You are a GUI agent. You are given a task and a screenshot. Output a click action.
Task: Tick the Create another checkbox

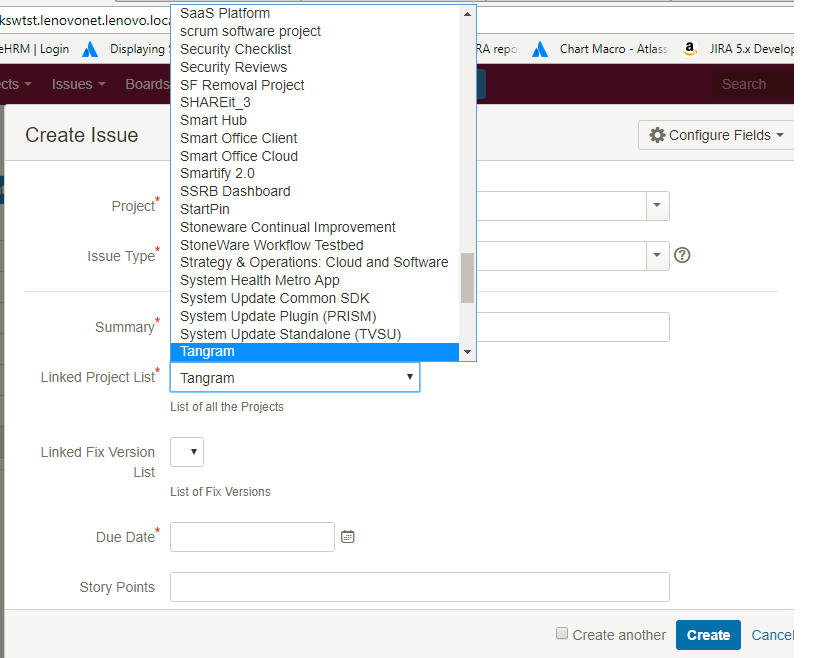coord(561,633)
